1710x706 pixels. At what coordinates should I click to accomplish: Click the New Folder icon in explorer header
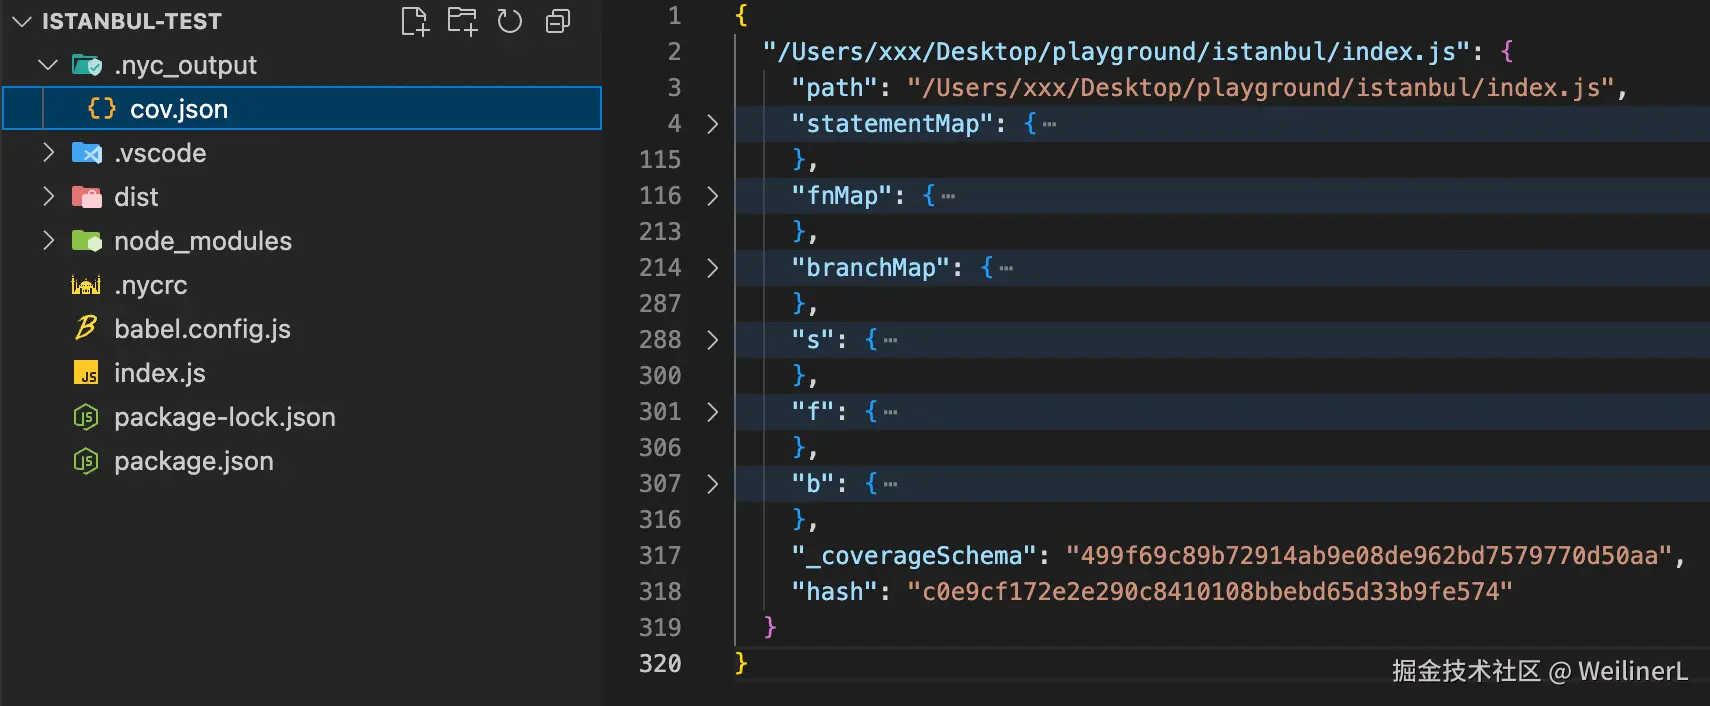coord(462,21)
